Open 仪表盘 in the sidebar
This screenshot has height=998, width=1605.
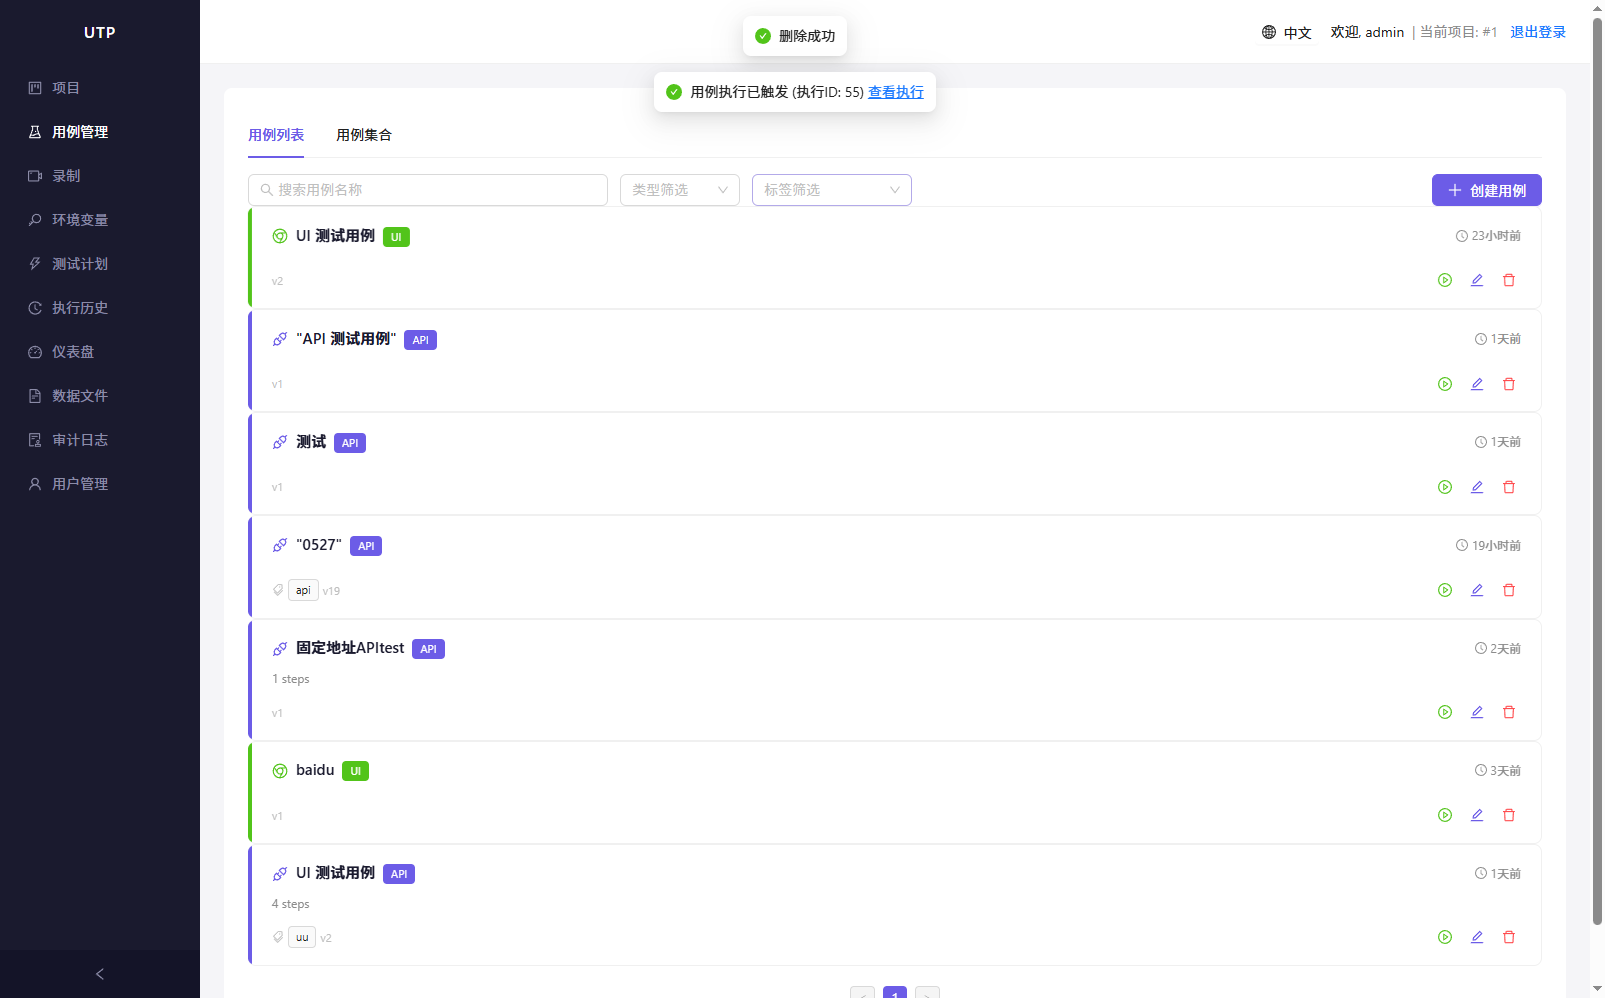coord(100,352)
